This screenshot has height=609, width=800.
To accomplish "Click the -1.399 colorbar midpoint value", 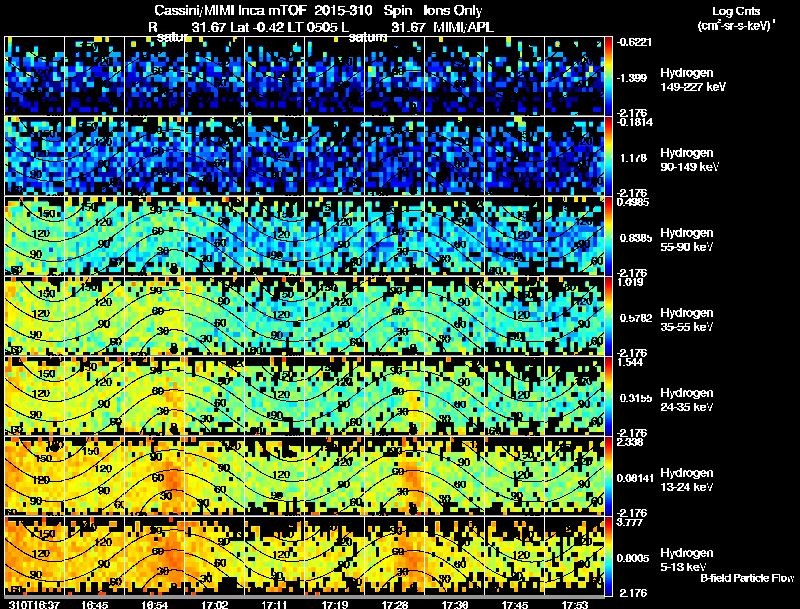I will point(632,78).
